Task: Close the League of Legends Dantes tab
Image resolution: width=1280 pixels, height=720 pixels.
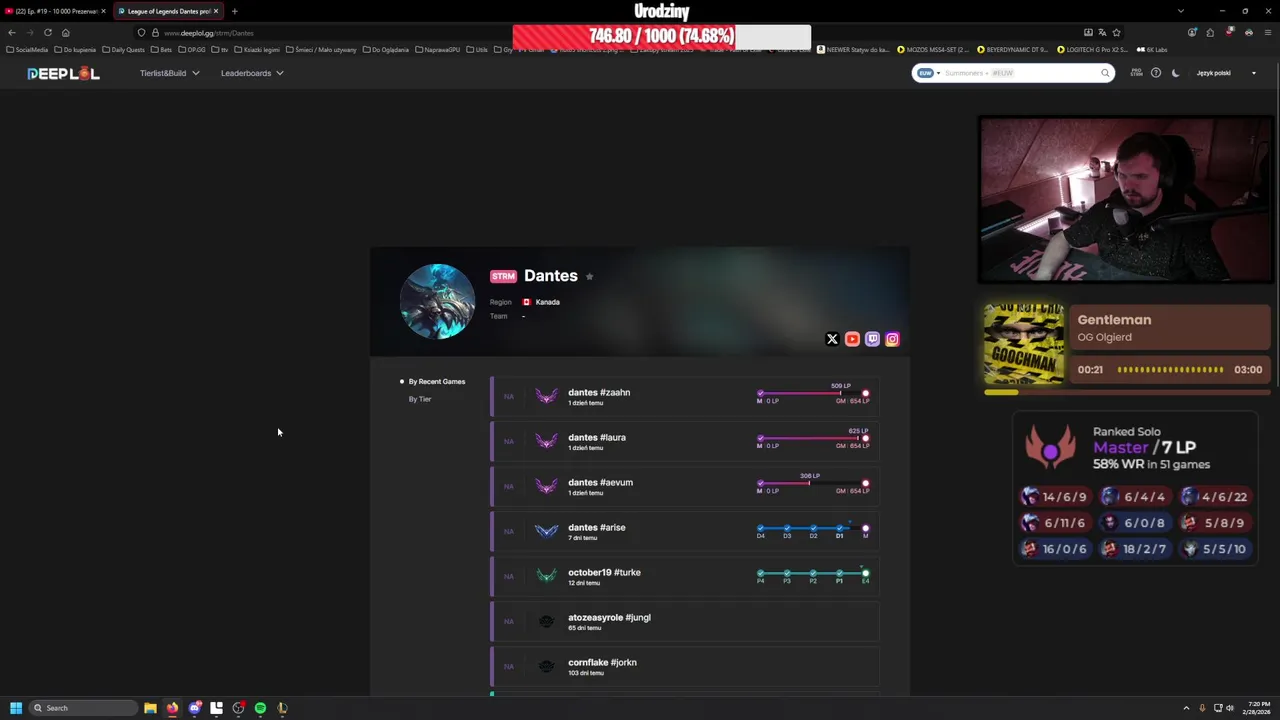Action: [x=215, y=11]
